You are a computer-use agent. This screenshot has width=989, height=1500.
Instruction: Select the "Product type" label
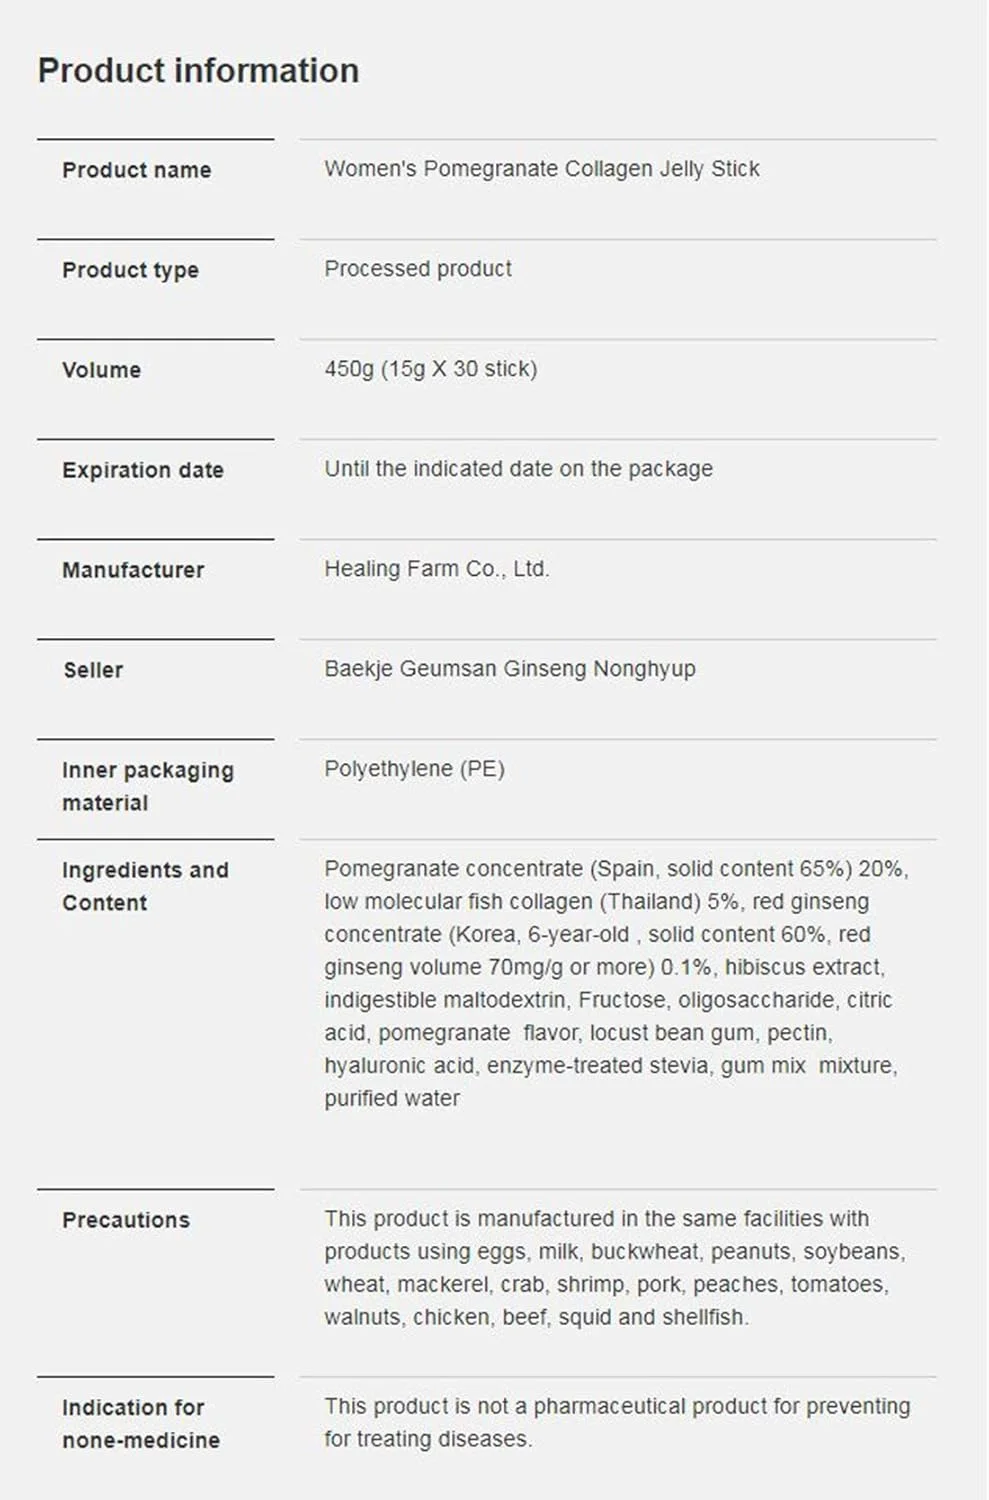tap(130, 270)
